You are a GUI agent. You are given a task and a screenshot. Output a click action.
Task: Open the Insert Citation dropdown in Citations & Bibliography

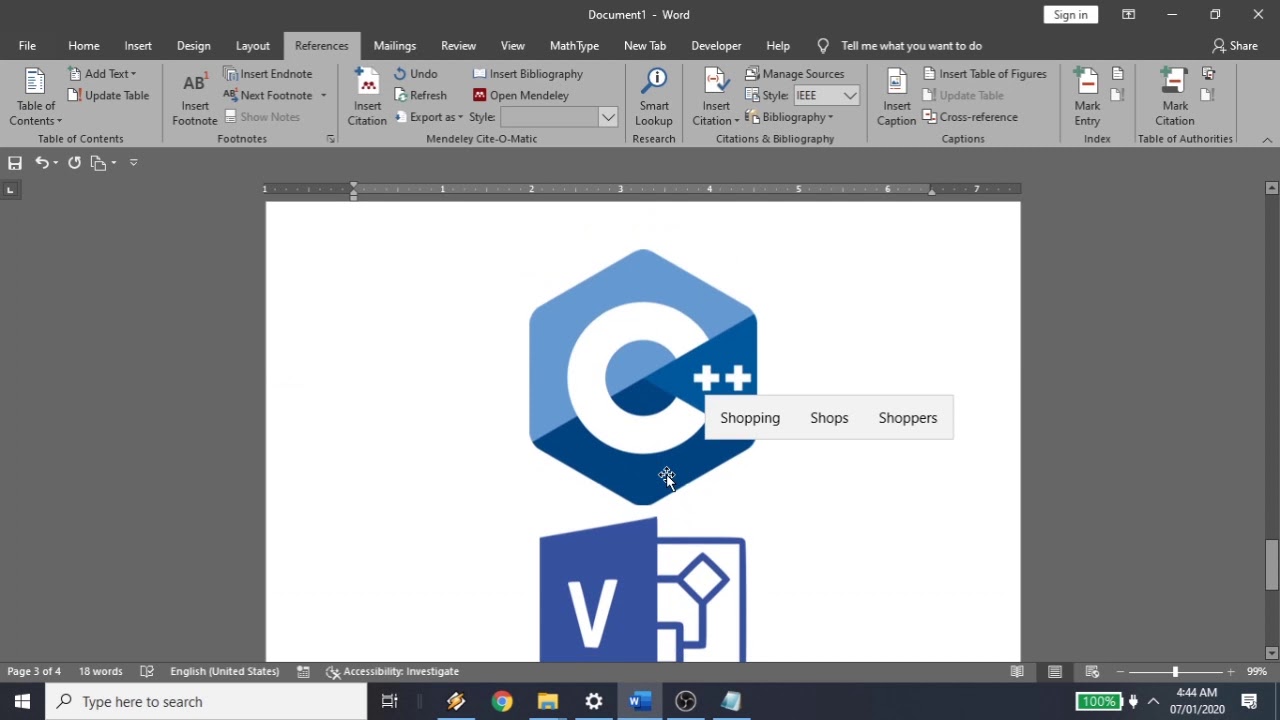[x=716, y=97]
